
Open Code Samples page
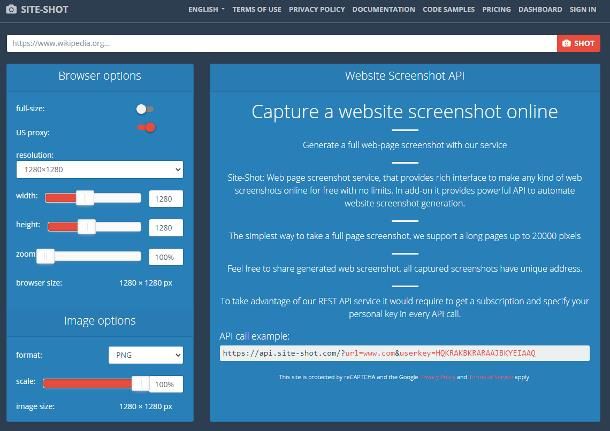tap(449, 9)
